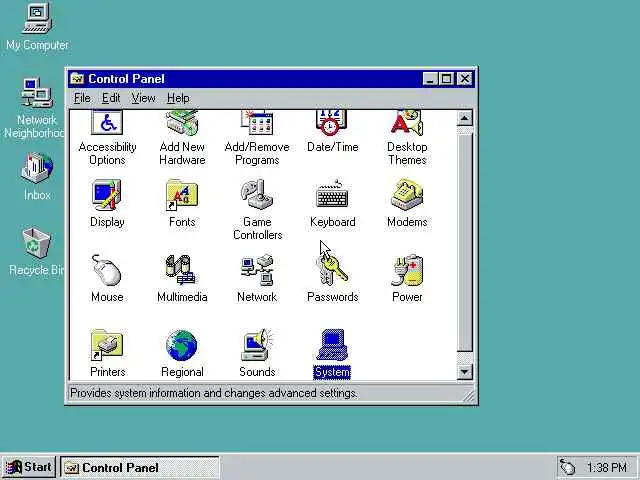Screen dimensions: 640x480
Task: Open the Network settings icon
Action: 257,270
